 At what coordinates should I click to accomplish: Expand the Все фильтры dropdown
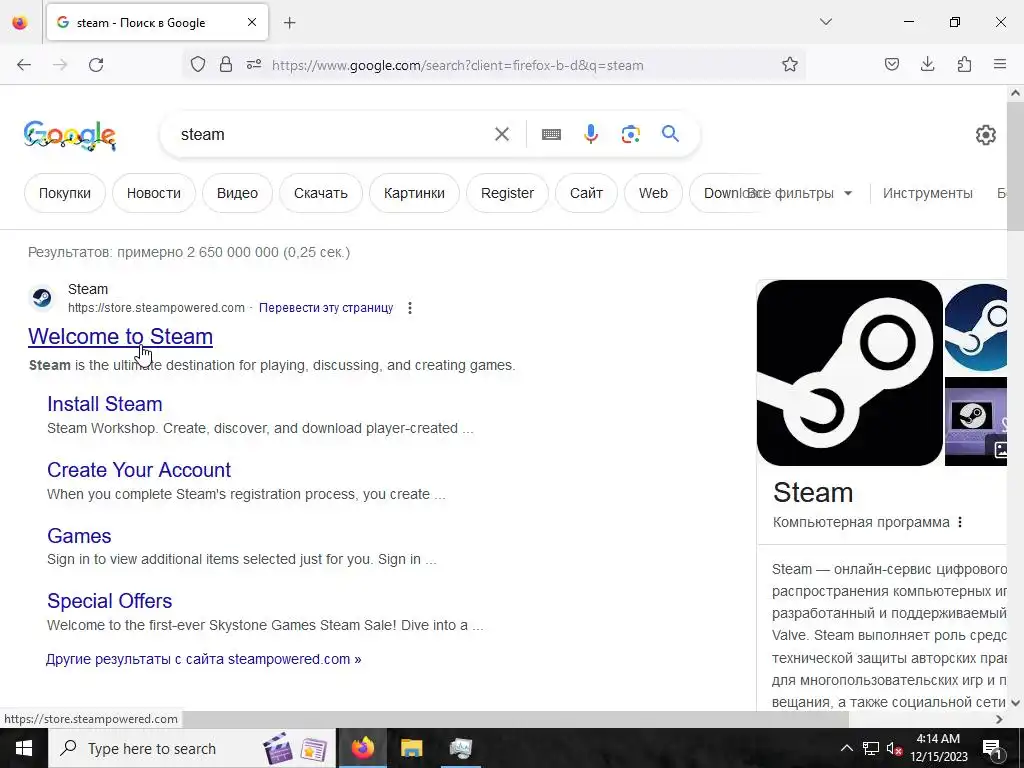800,193
